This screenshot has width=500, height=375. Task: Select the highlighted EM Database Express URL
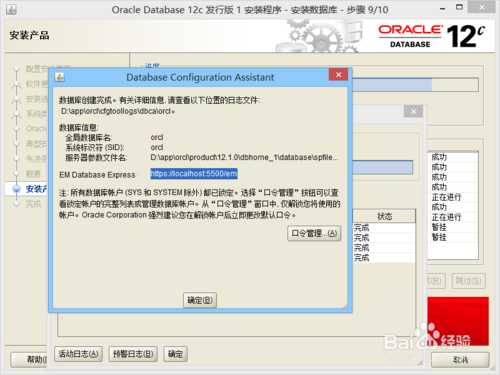click(194, 173)
